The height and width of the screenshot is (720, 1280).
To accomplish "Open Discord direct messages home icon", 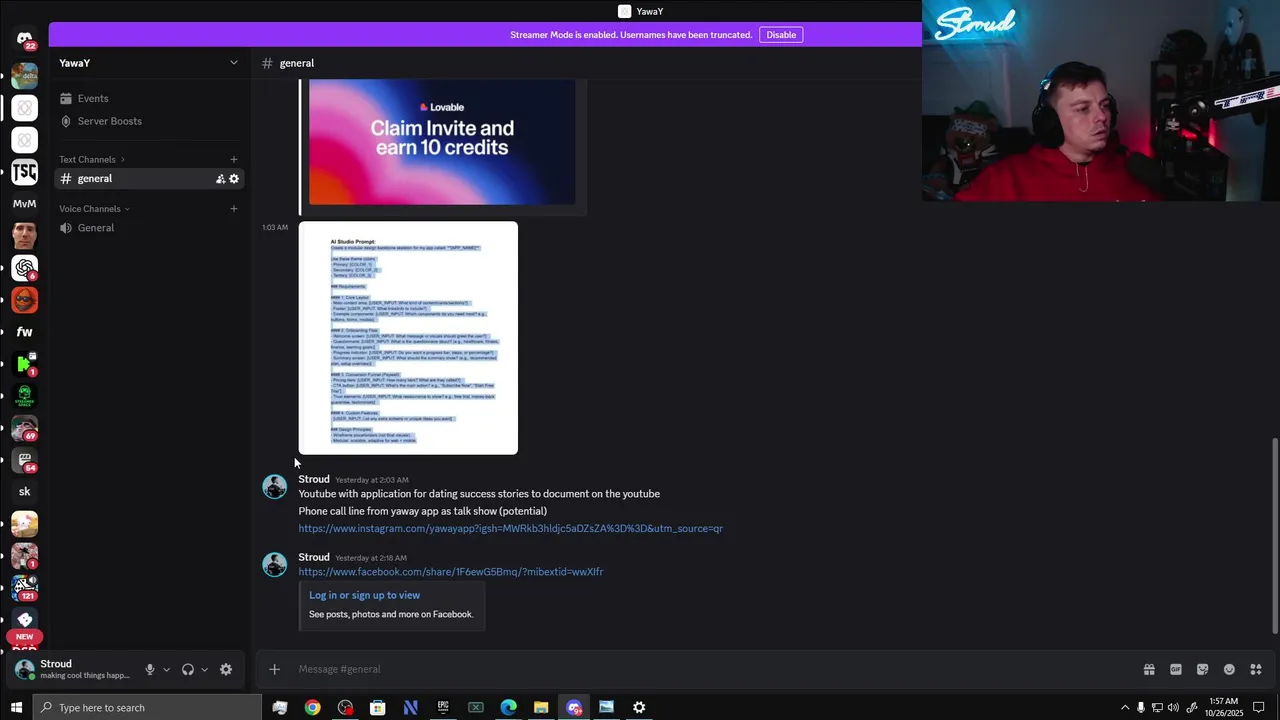I will (24, 39).
